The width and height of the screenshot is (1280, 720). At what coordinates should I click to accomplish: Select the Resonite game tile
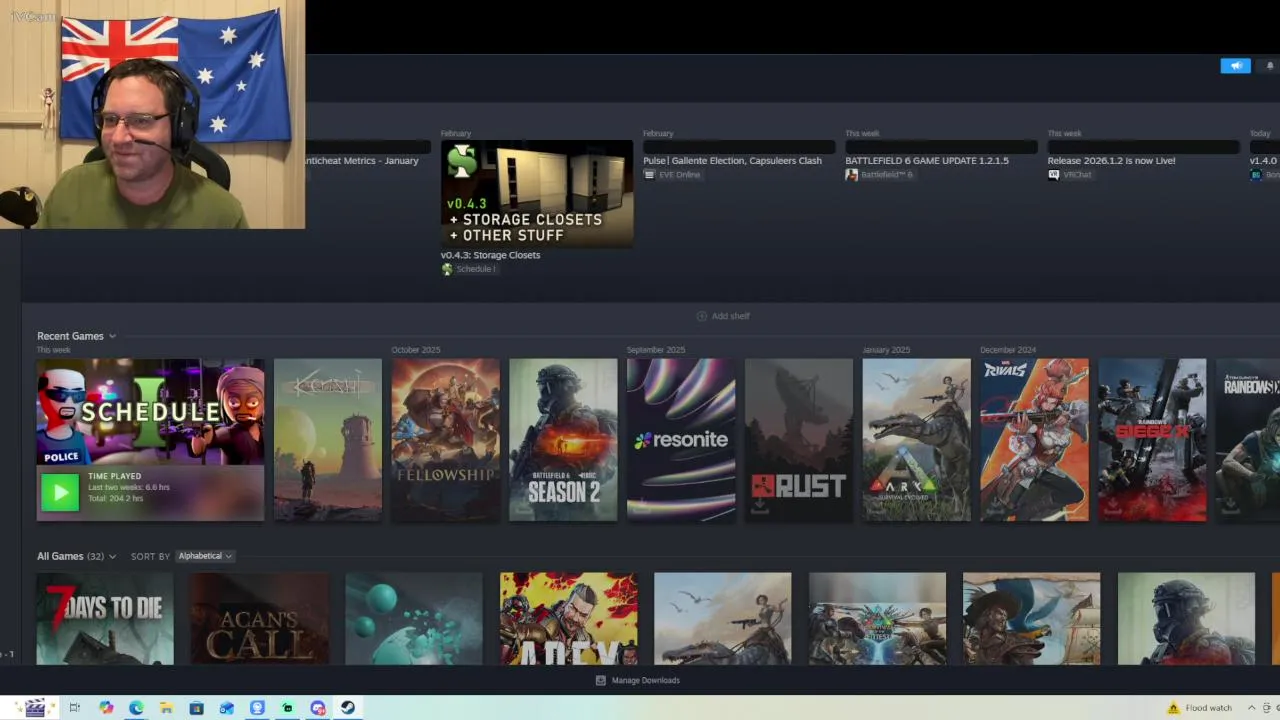pos(681,440)
